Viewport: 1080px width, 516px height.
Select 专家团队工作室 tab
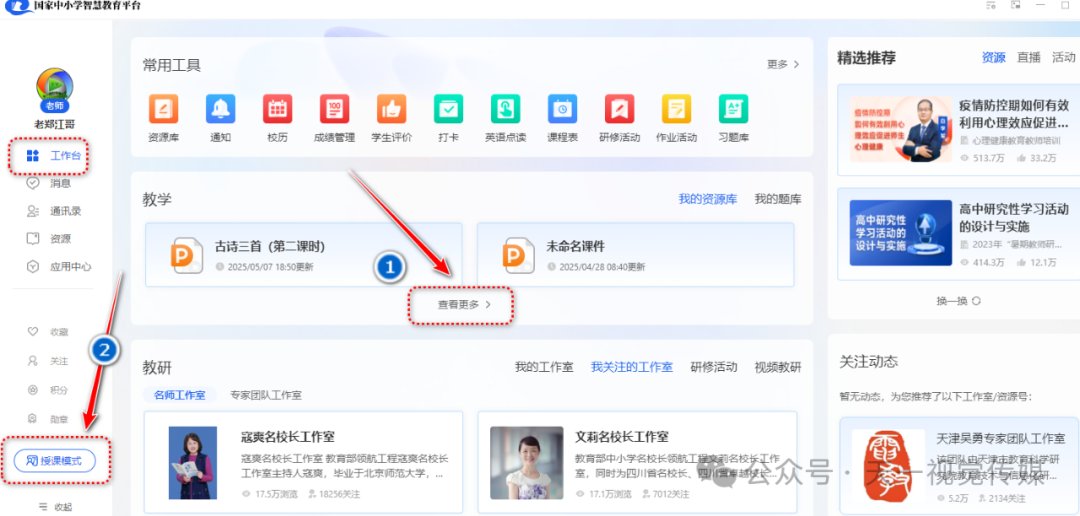(x=265, y=395)
